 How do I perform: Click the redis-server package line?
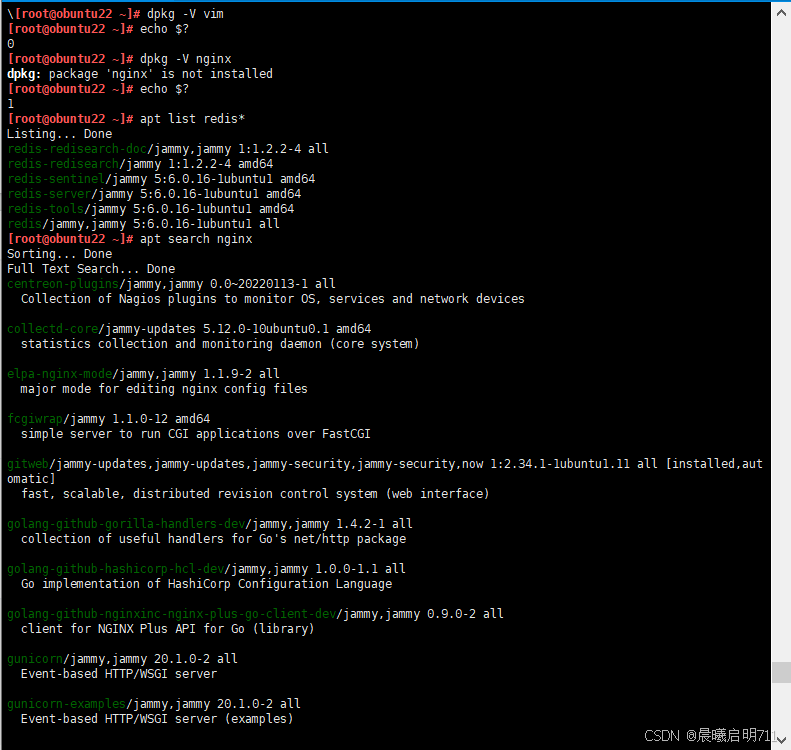coord(154,194)
